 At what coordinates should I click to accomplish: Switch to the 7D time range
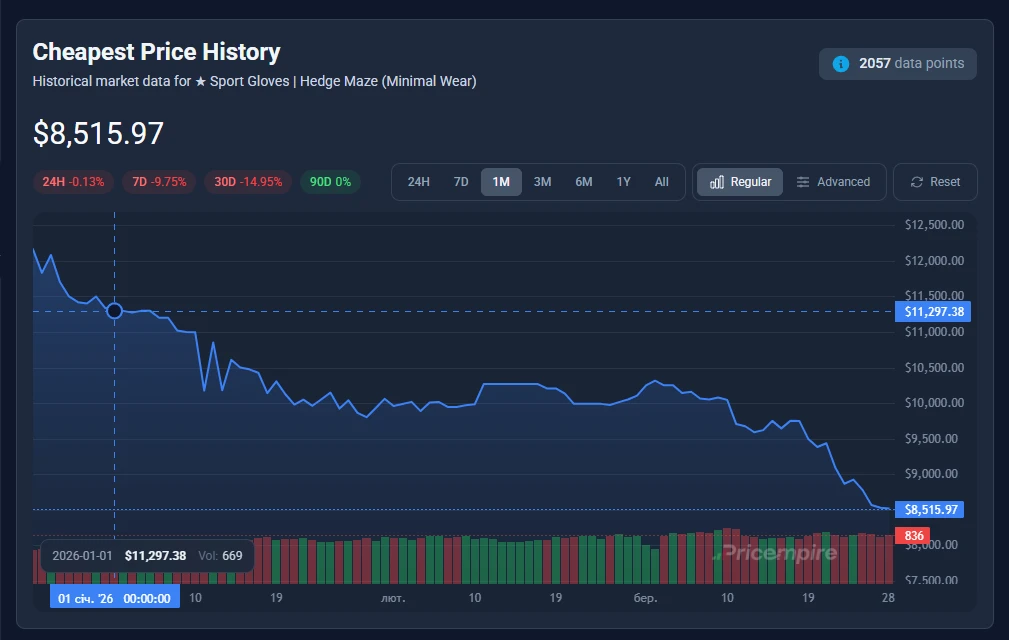coord(461,182)
